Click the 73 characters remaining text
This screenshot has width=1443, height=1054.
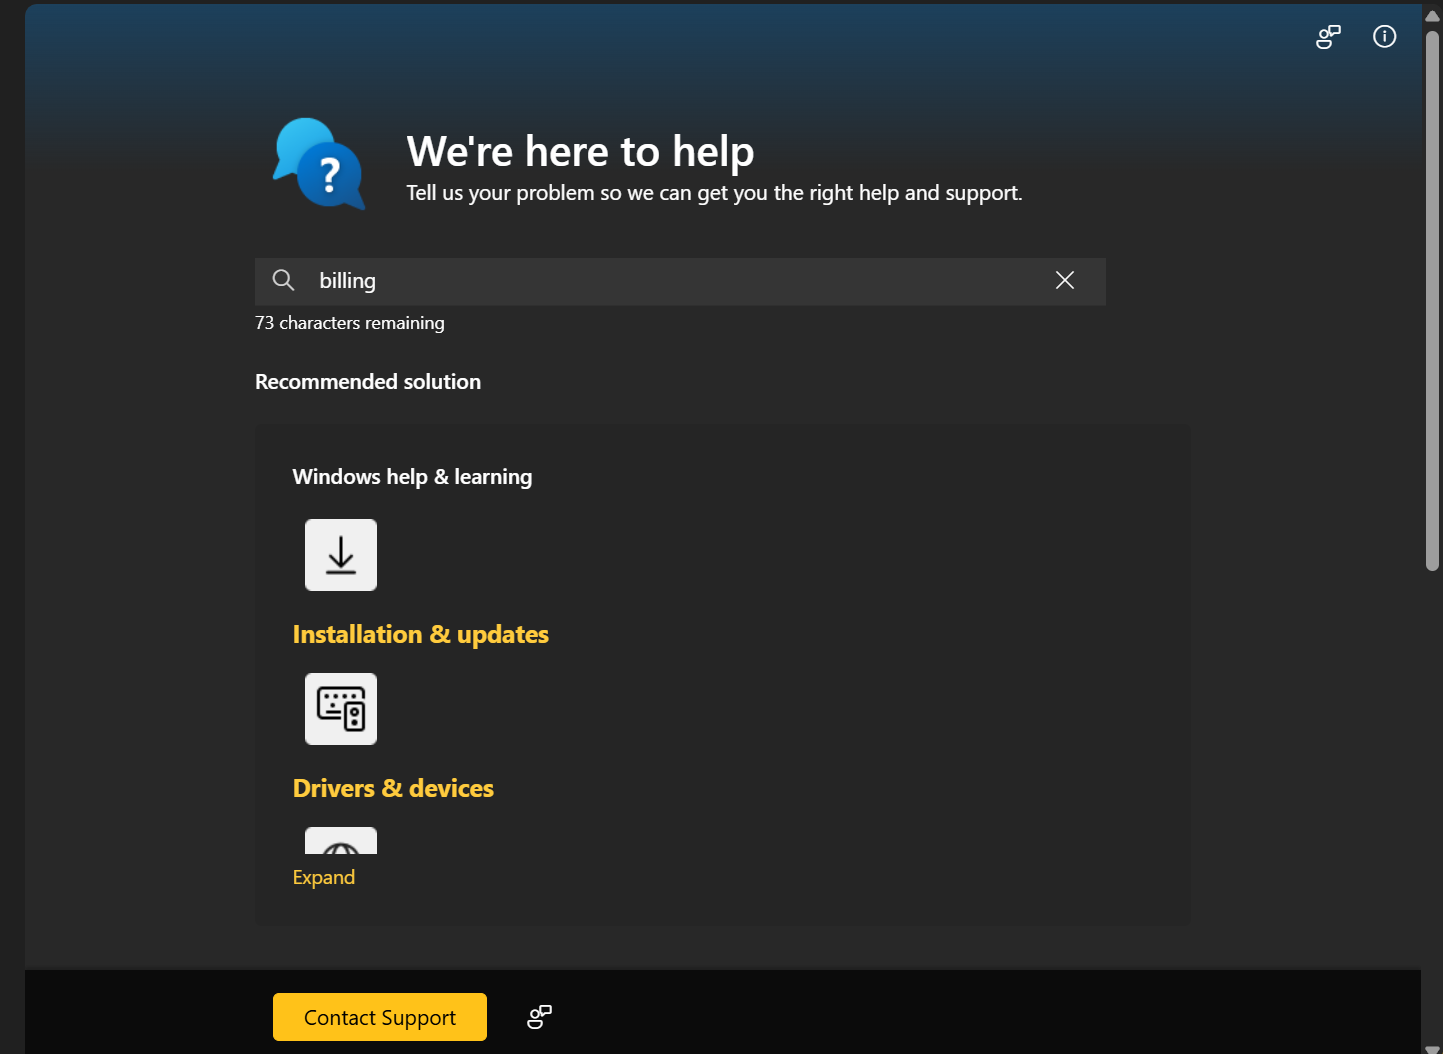pos(350,323)
